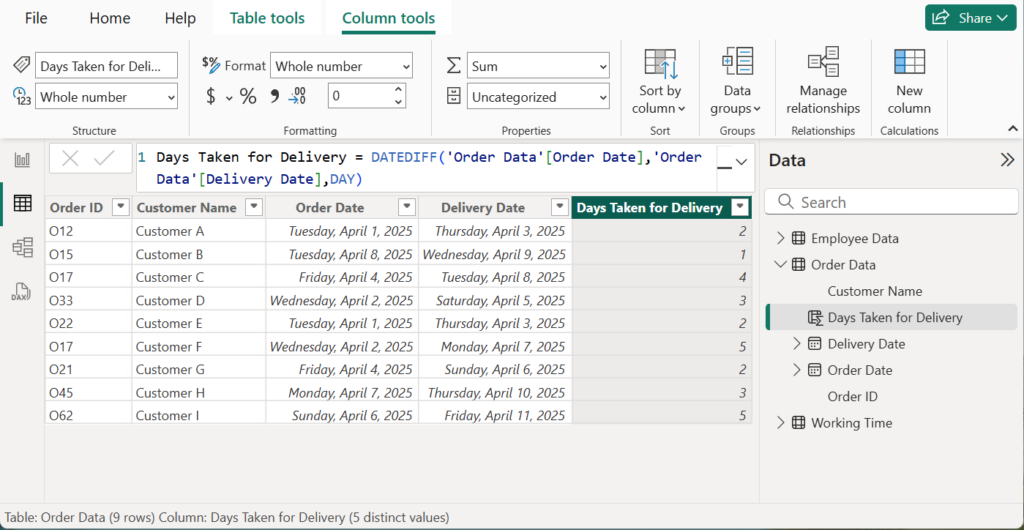Cancel formula edit with X icon

point(70,158)
